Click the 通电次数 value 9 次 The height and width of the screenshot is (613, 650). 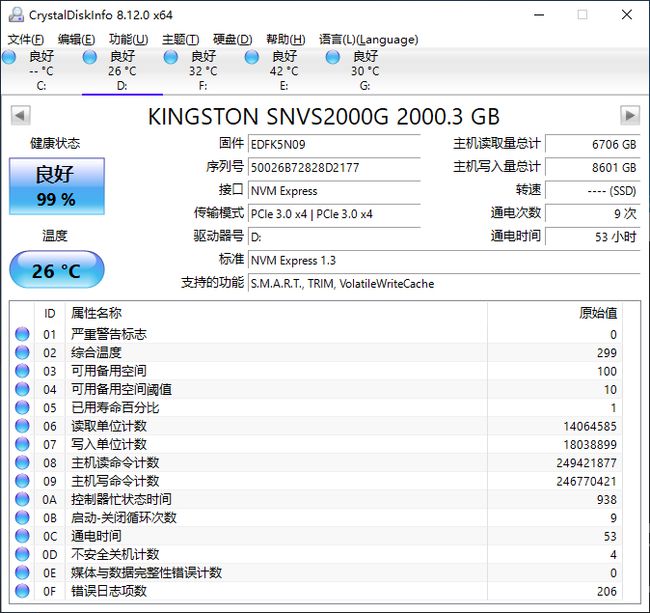[593, 214]
